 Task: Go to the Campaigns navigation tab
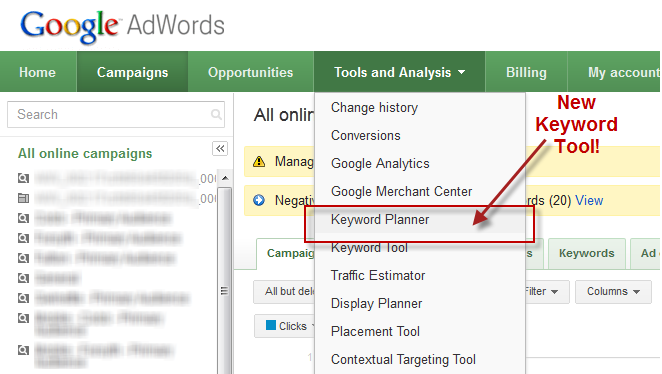pos(132,72)
